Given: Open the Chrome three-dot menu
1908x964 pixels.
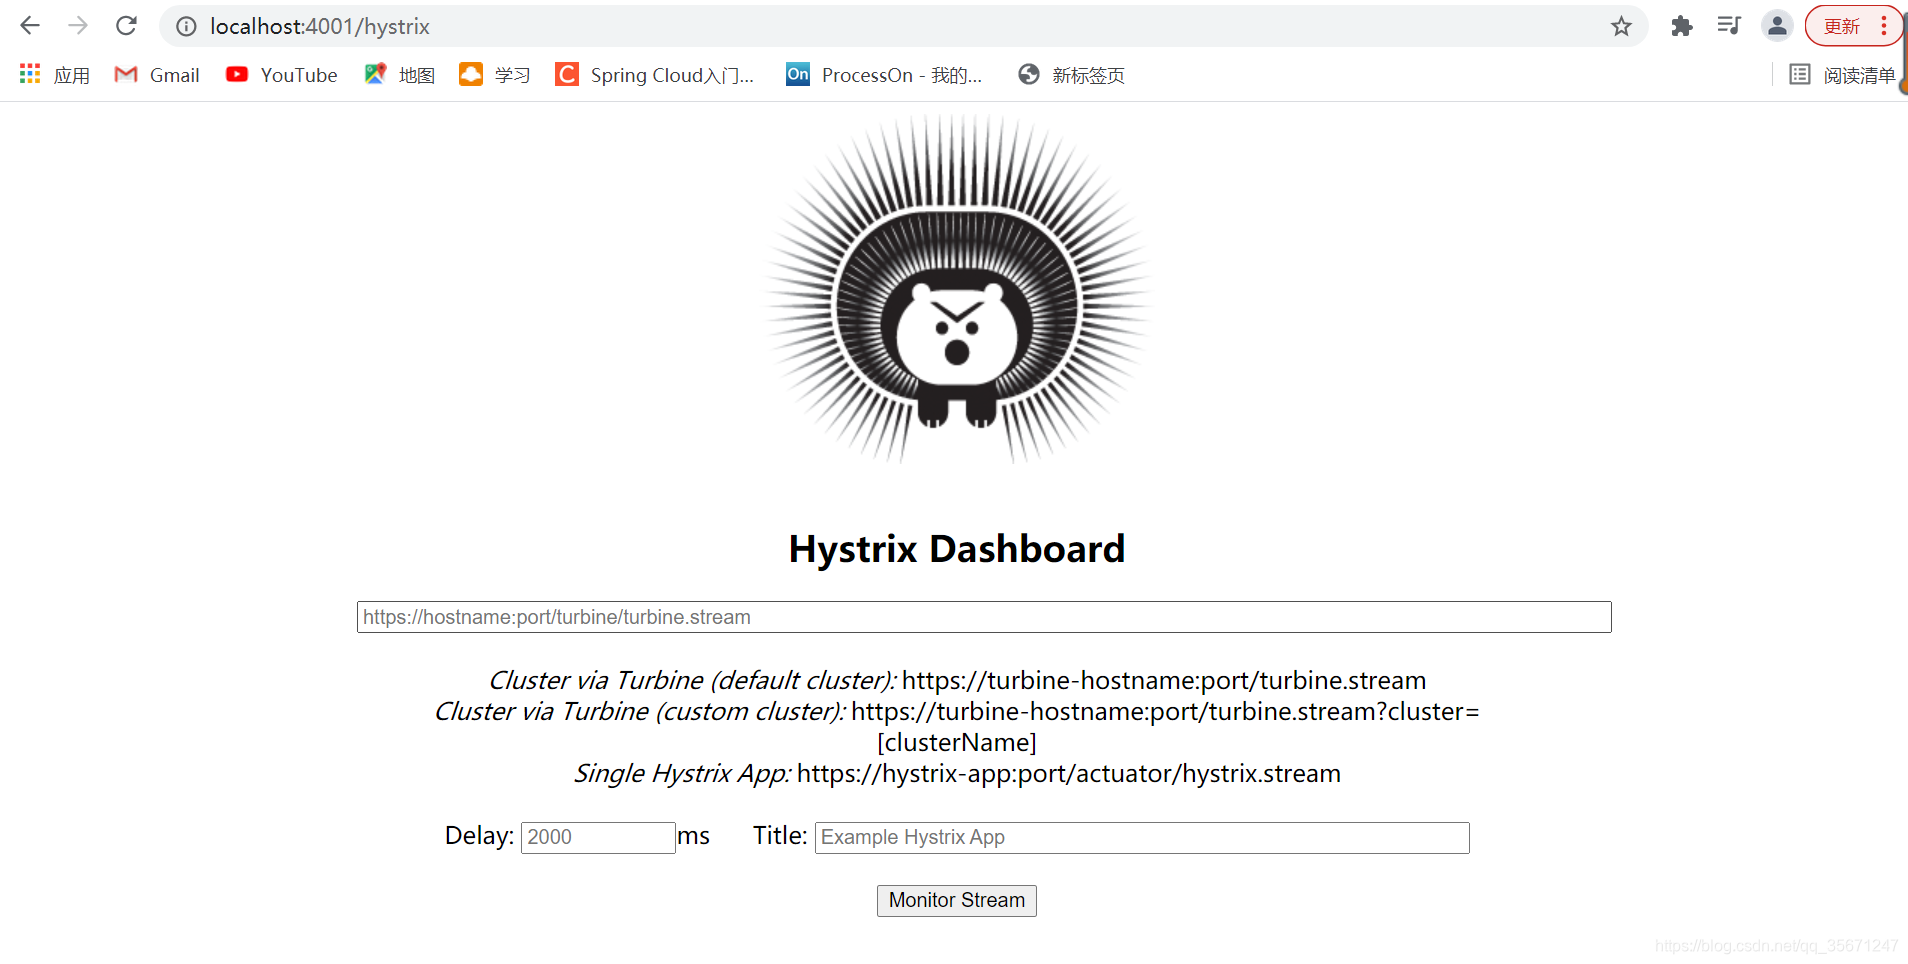Looking at the screenshot, I should tap(1884, 27).
